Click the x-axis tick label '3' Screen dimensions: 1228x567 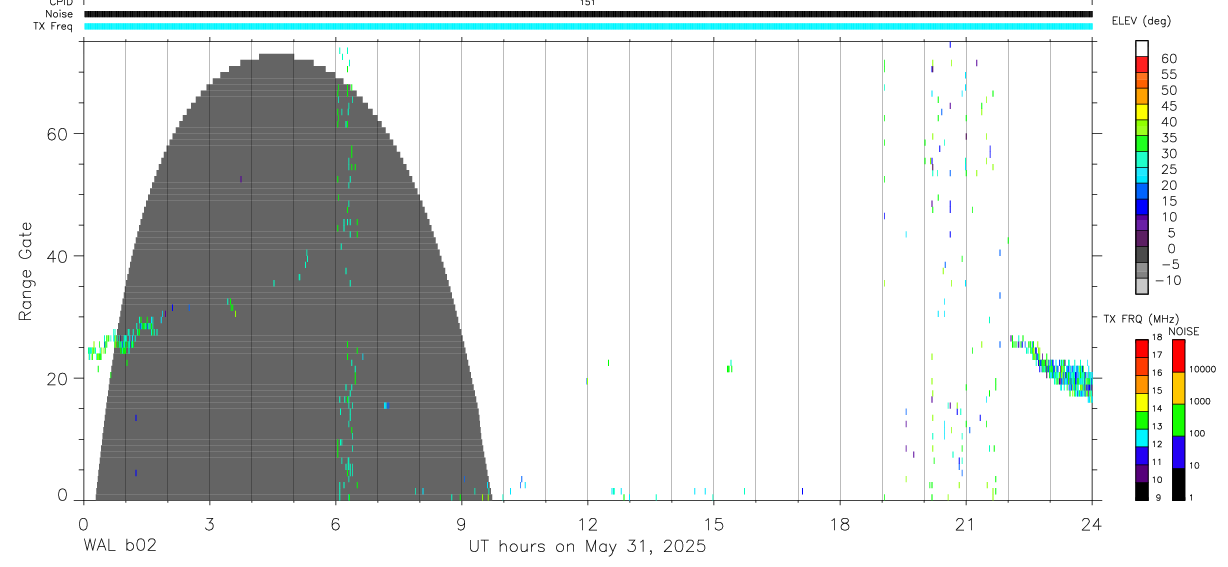[x=209, y=523]
